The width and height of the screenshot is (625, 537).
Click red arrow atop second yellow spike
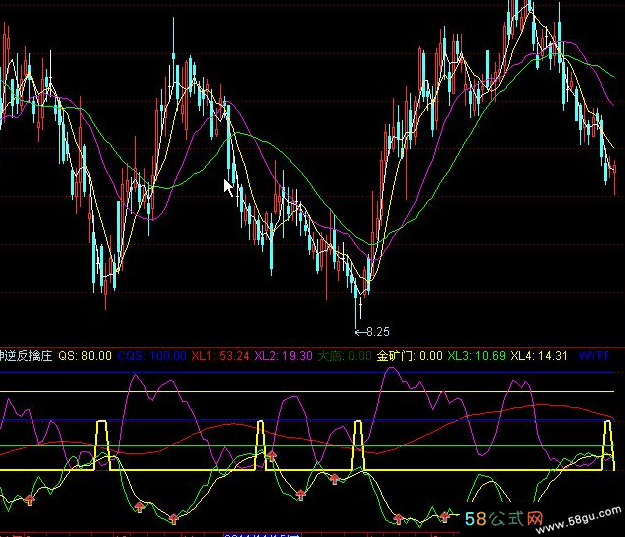click(270, 457)
